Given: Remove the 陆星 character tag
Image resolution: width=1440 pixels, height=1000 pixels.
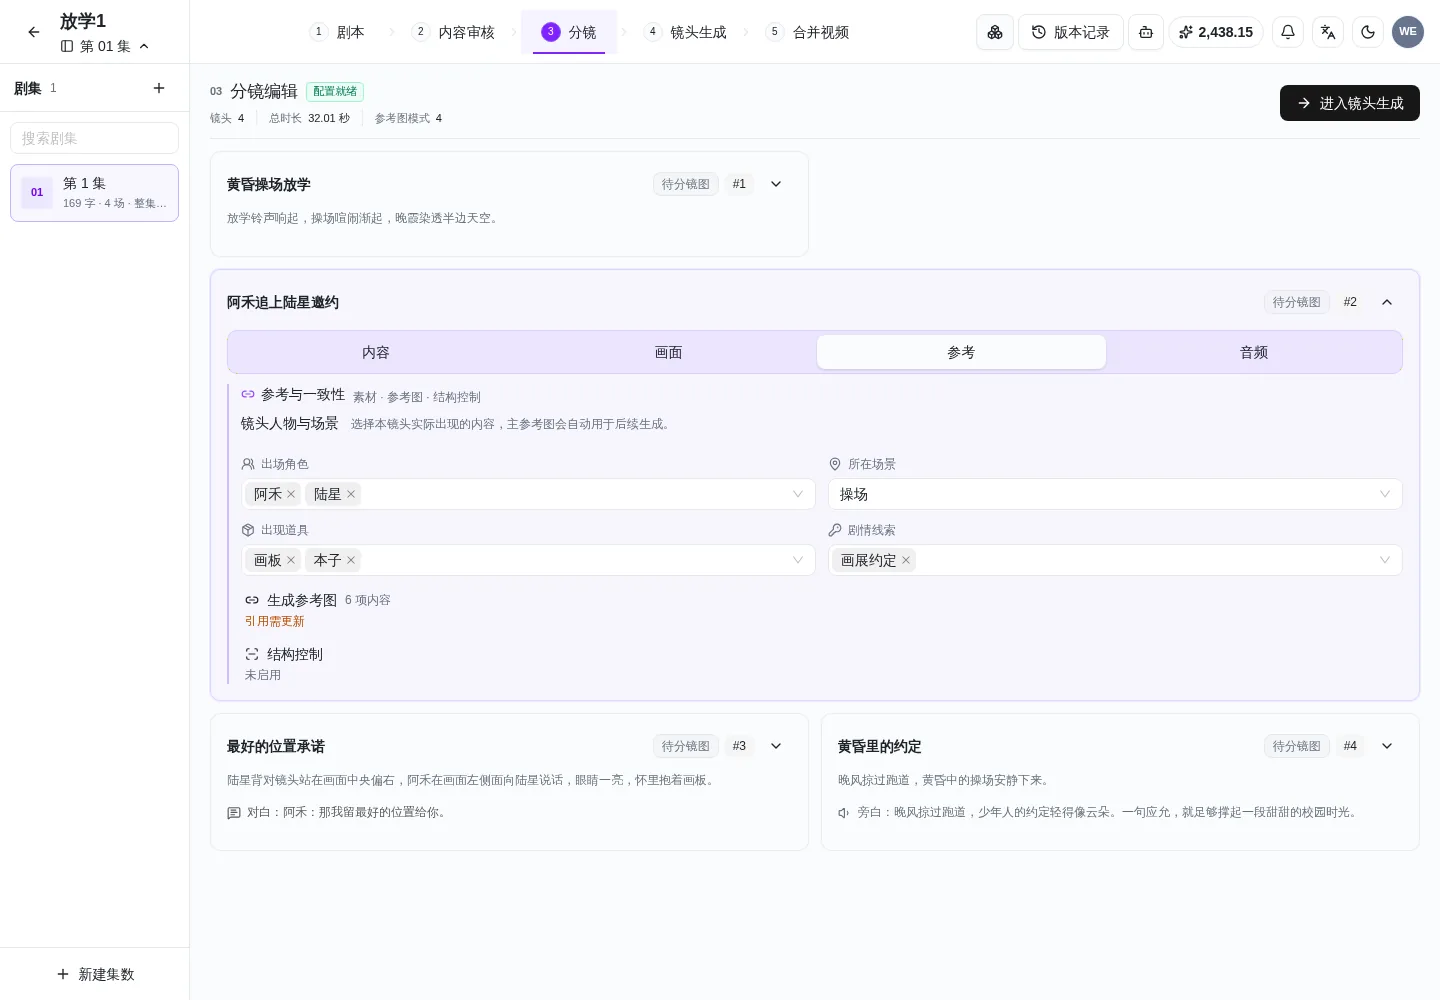Looking at the screenshot, I should point(351,494).
